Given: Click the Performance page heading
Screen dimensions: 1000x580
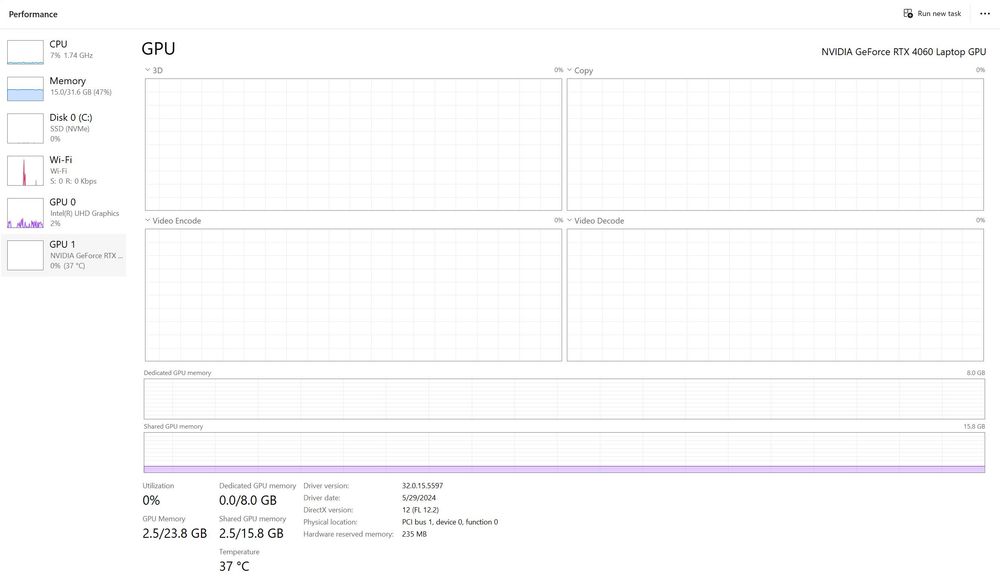Looking at the screenshot, I should point(33,14).
